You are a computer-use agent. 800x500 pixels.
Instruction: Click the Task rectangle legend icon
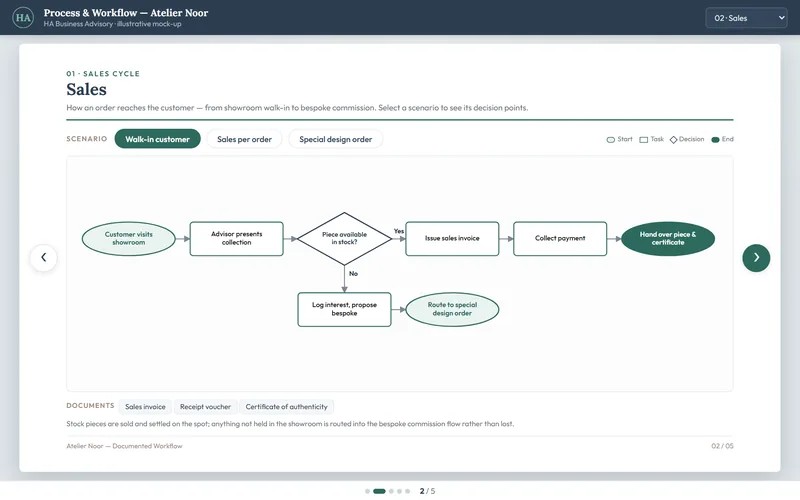pyautogui.click(x=644, y=139)
